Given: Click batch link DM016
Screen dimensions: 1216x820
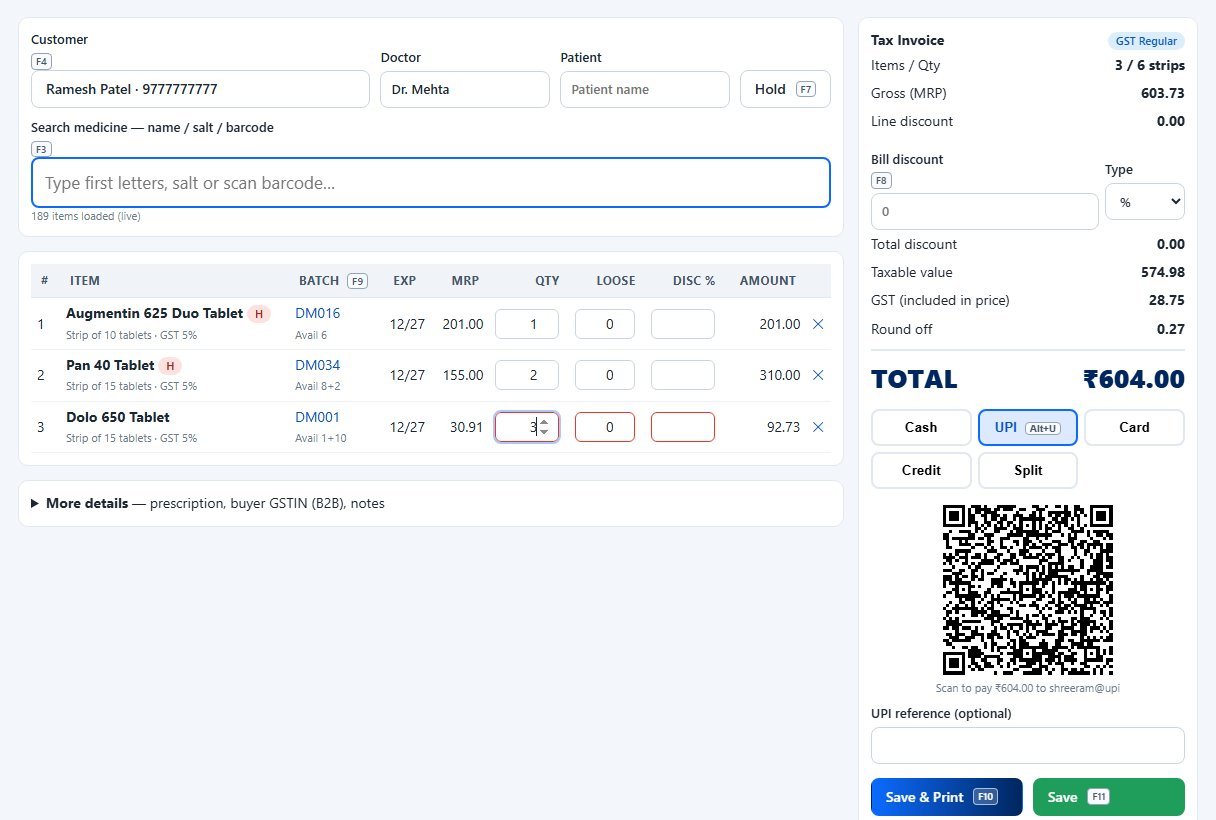Looking at the screenshot, I should pos(317,313).
